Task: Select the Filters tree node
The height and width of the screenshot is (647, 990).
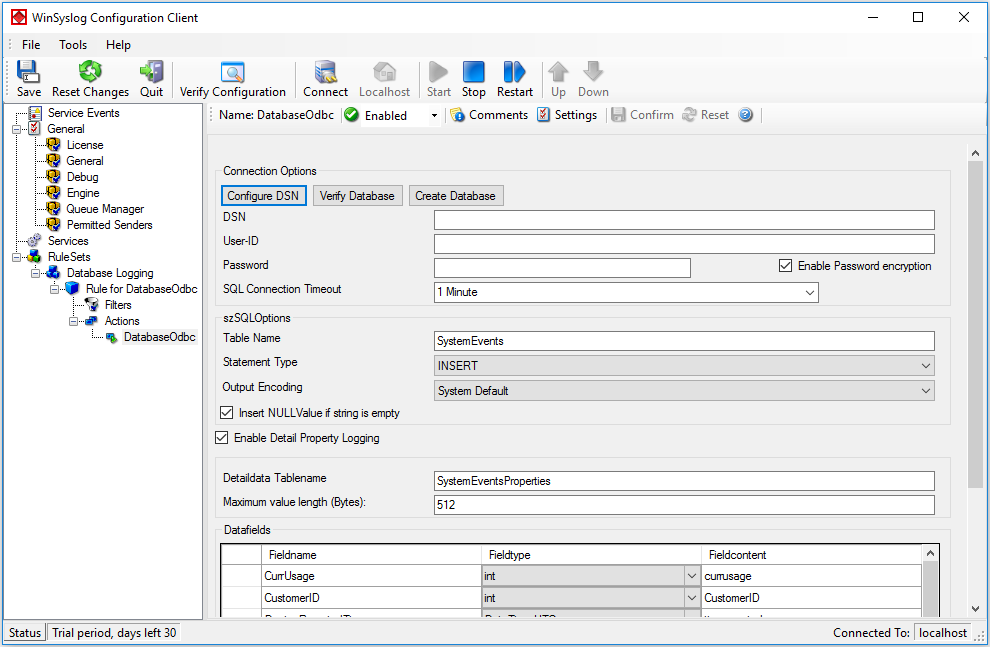Action: (x=118, y=305)
